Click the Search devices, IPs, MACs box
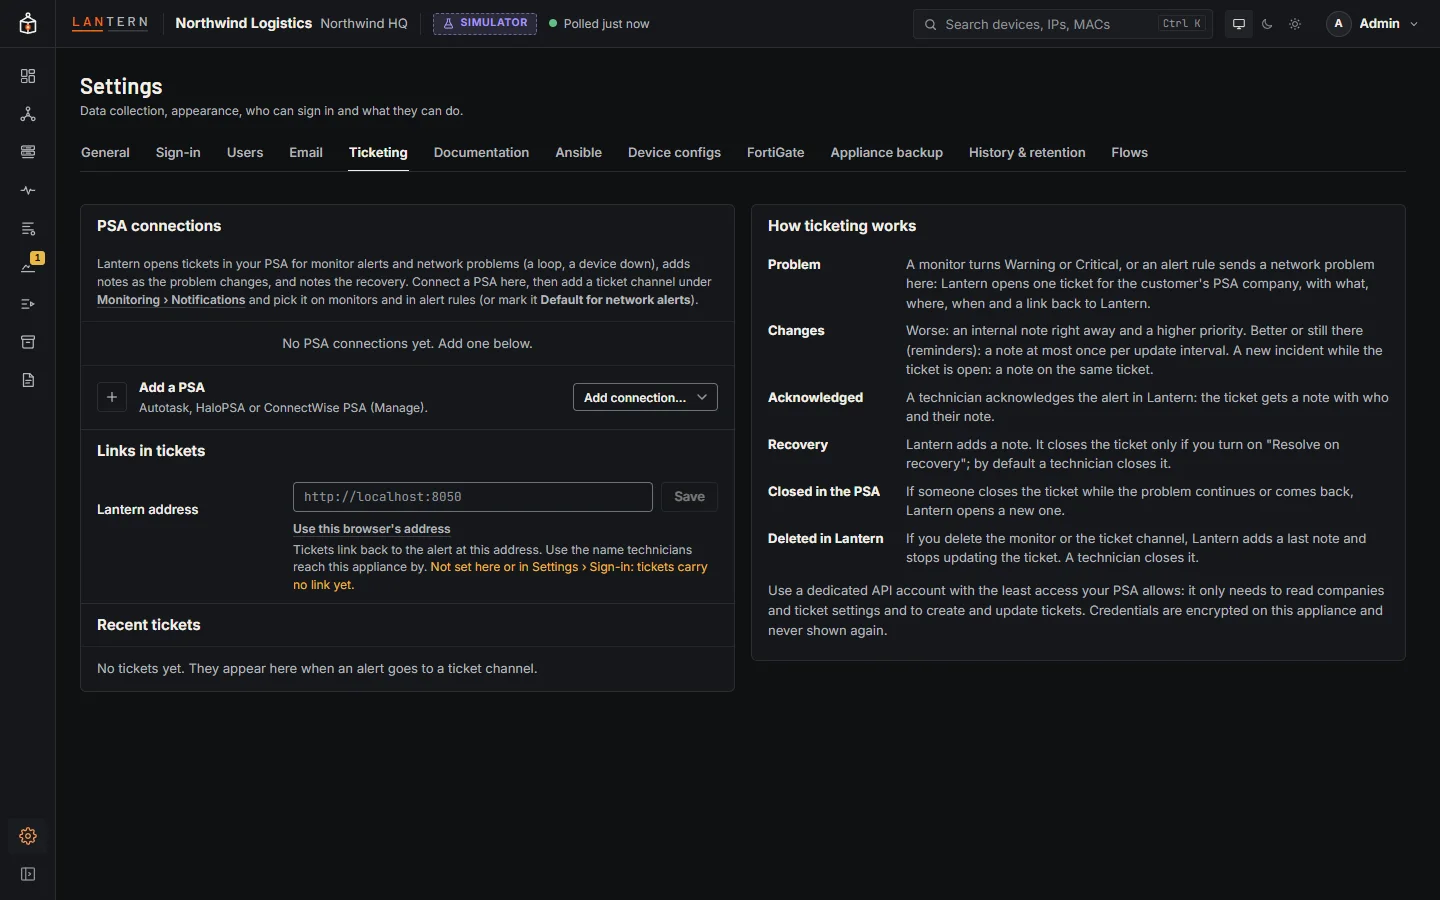The width and height of the screenshot is (1440, 900). 1063,24
